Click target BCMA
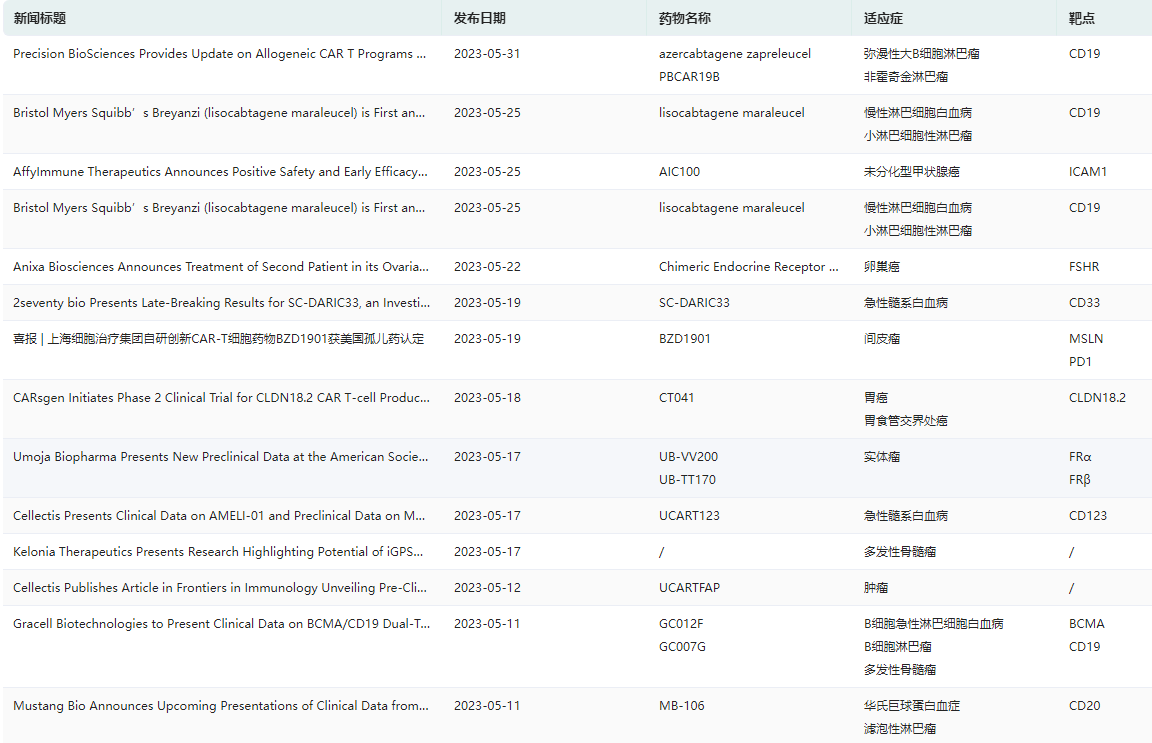The width and height of the screenshot is (1152, 743). [x=1087, y=624]
